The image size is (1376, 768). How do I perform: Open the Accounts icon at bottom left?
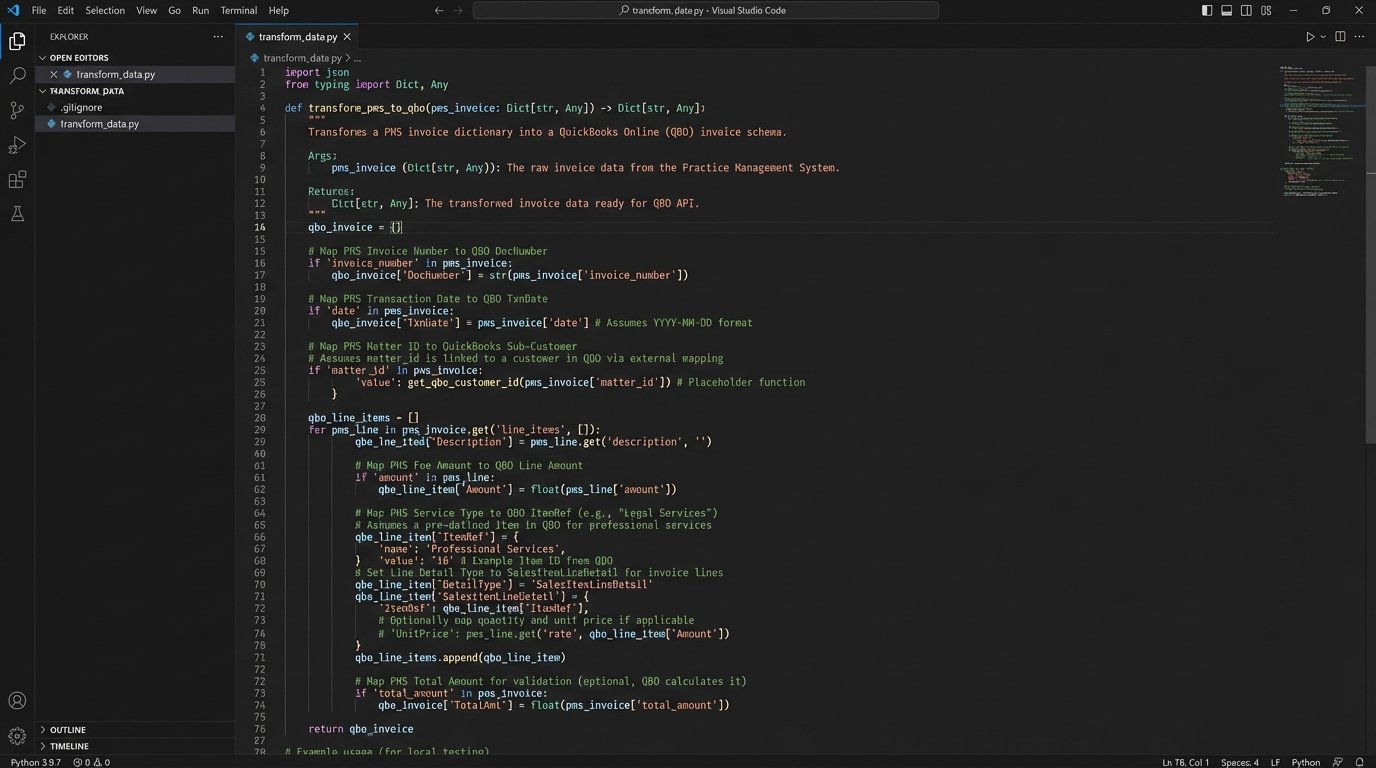pos(16,701)
